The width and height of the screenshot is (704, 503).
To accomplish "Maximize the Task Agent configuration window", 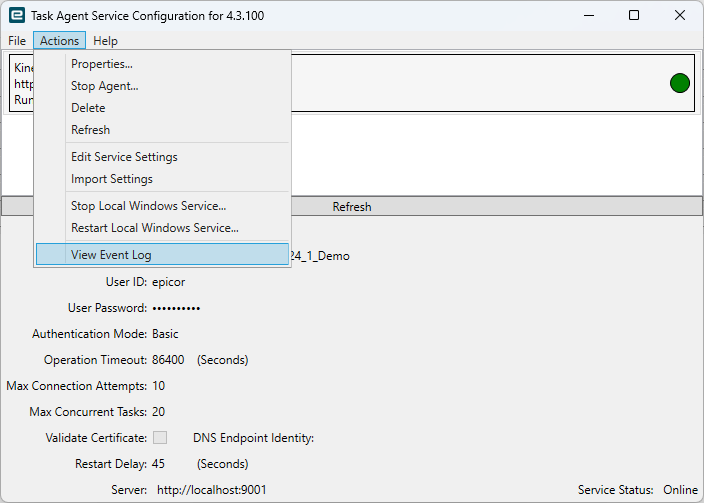I will coord(634,16).
